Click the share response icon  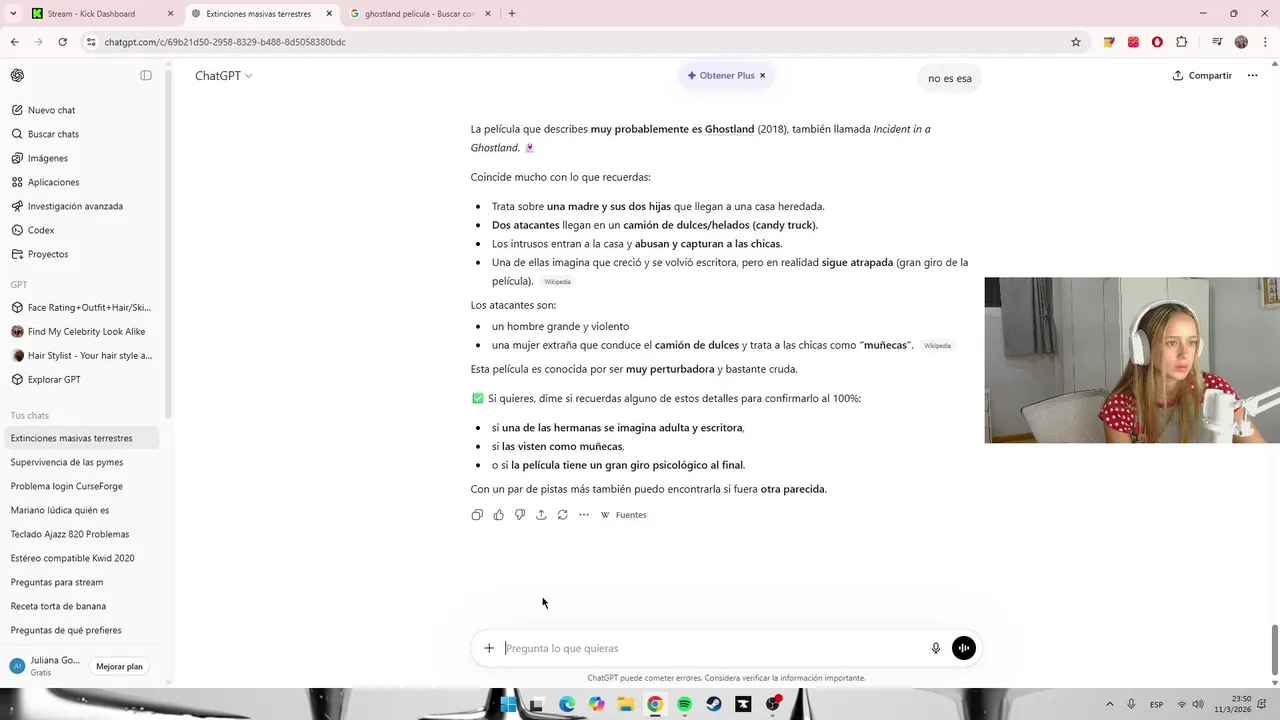click(541, 515)
